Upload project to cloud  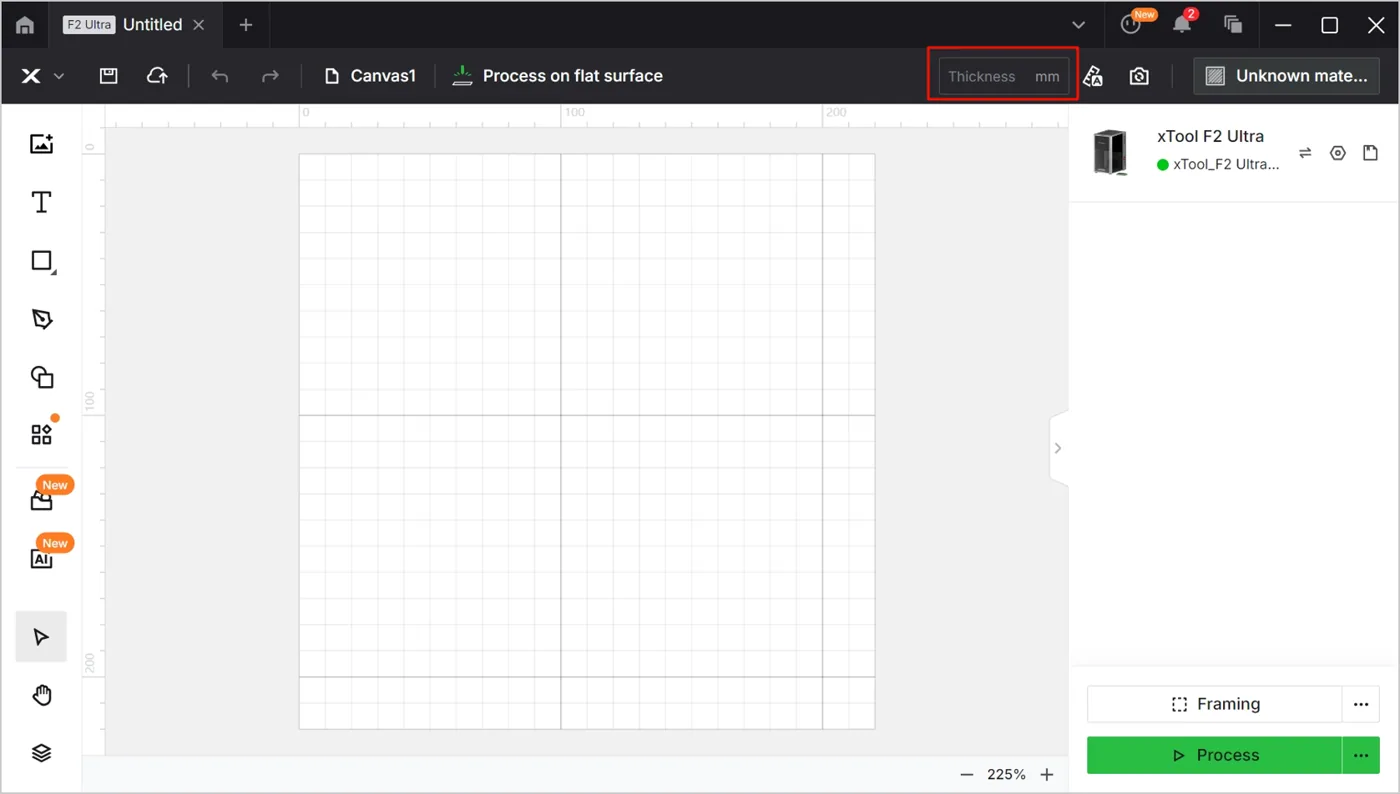click(157, 76)
